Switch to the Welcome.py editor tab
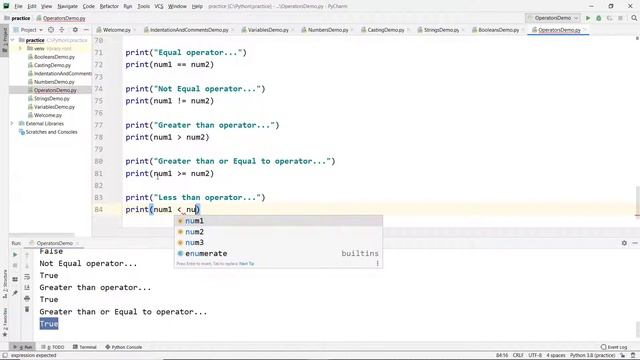Screen dimensions: 640x360 pyautogui.click(x=116, y=30)
